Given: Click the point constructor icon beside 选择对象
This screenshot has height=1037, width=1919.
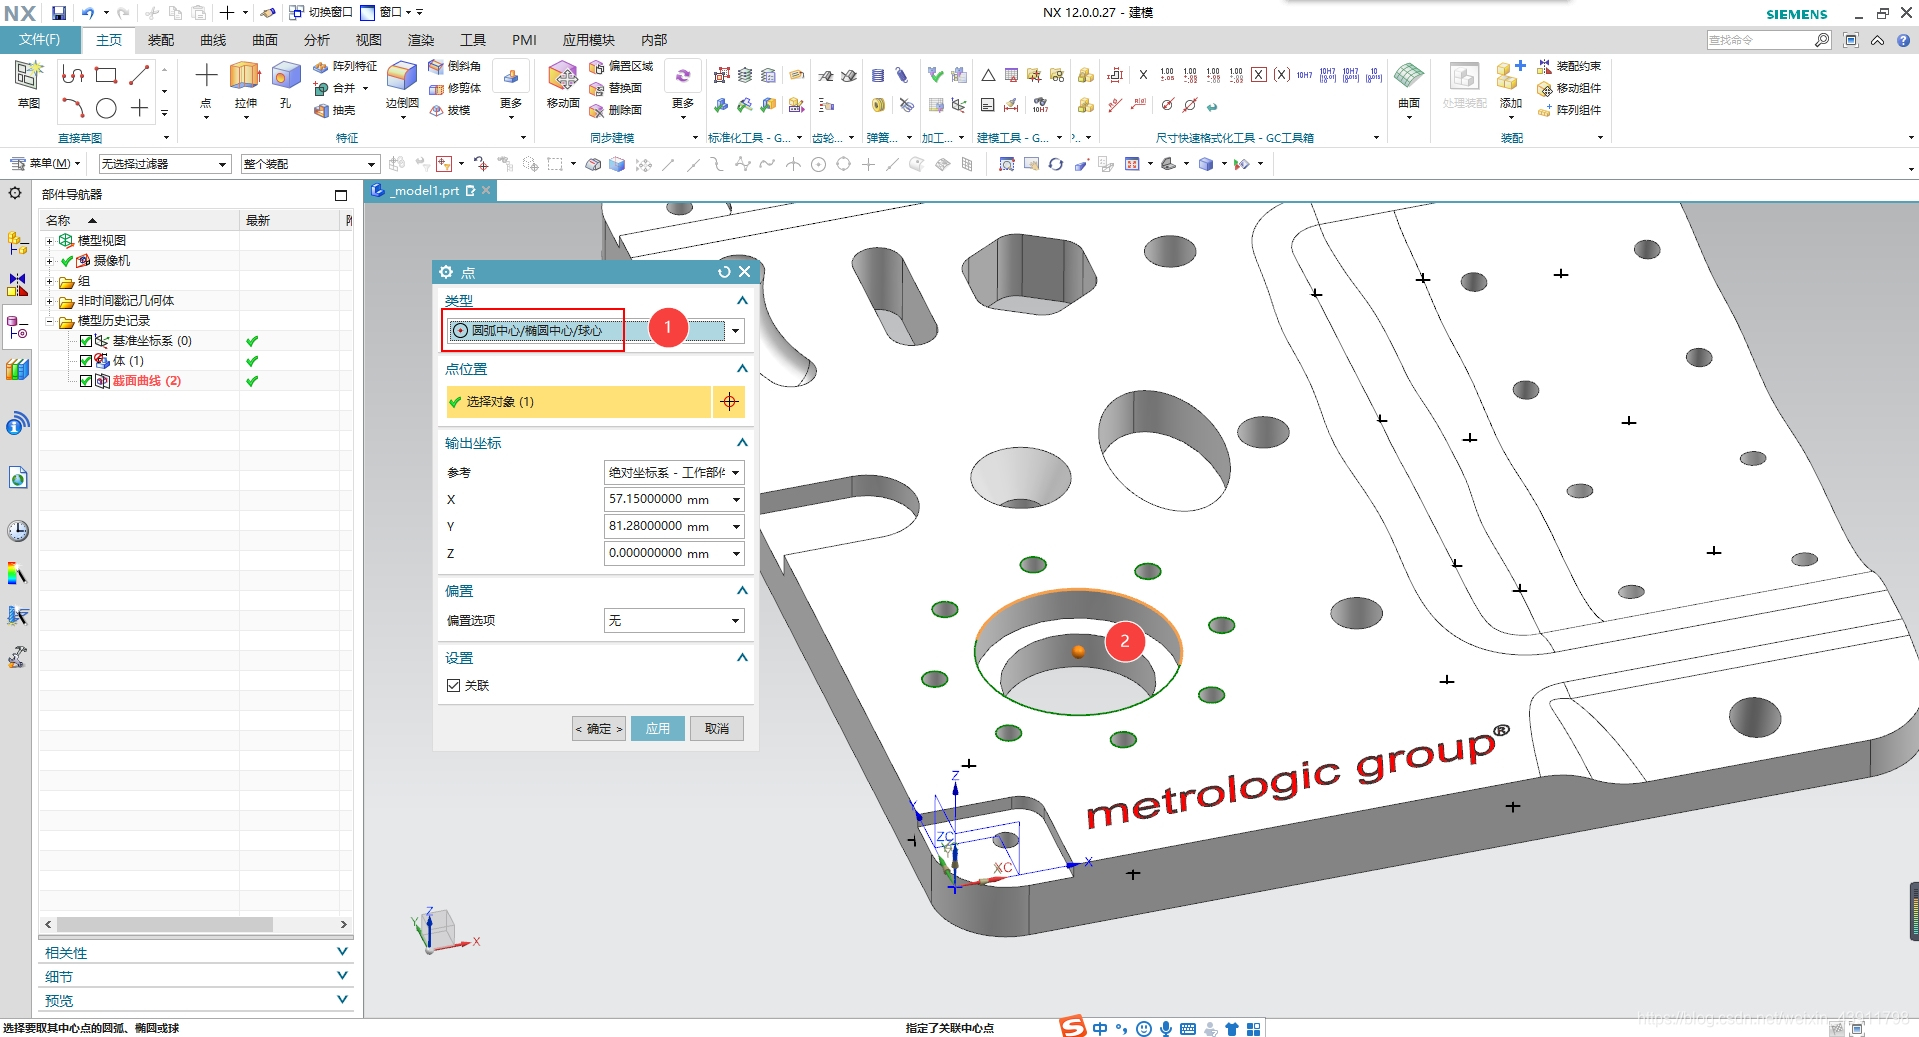Looking at the screenshot, I should (729, 402).
